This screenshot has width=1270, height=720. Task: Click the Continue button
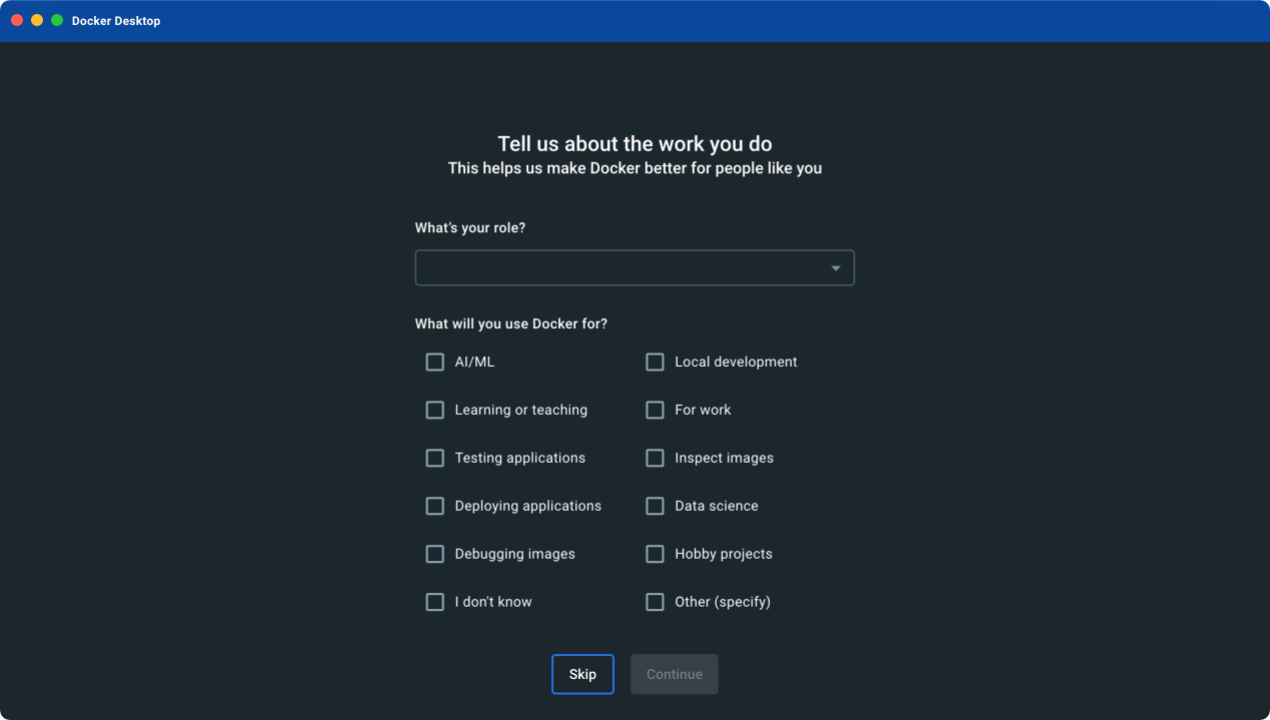click(674, 674)
